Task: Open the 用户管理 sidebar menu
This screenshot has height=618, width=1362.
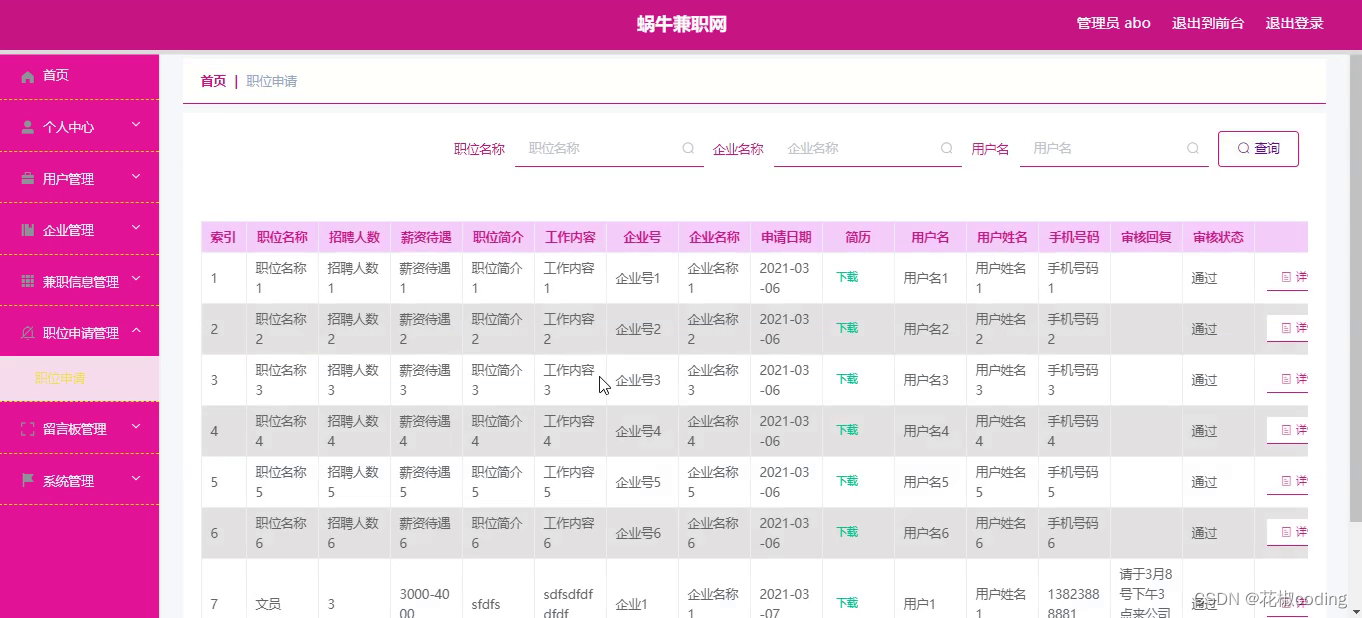Action: 79,179
